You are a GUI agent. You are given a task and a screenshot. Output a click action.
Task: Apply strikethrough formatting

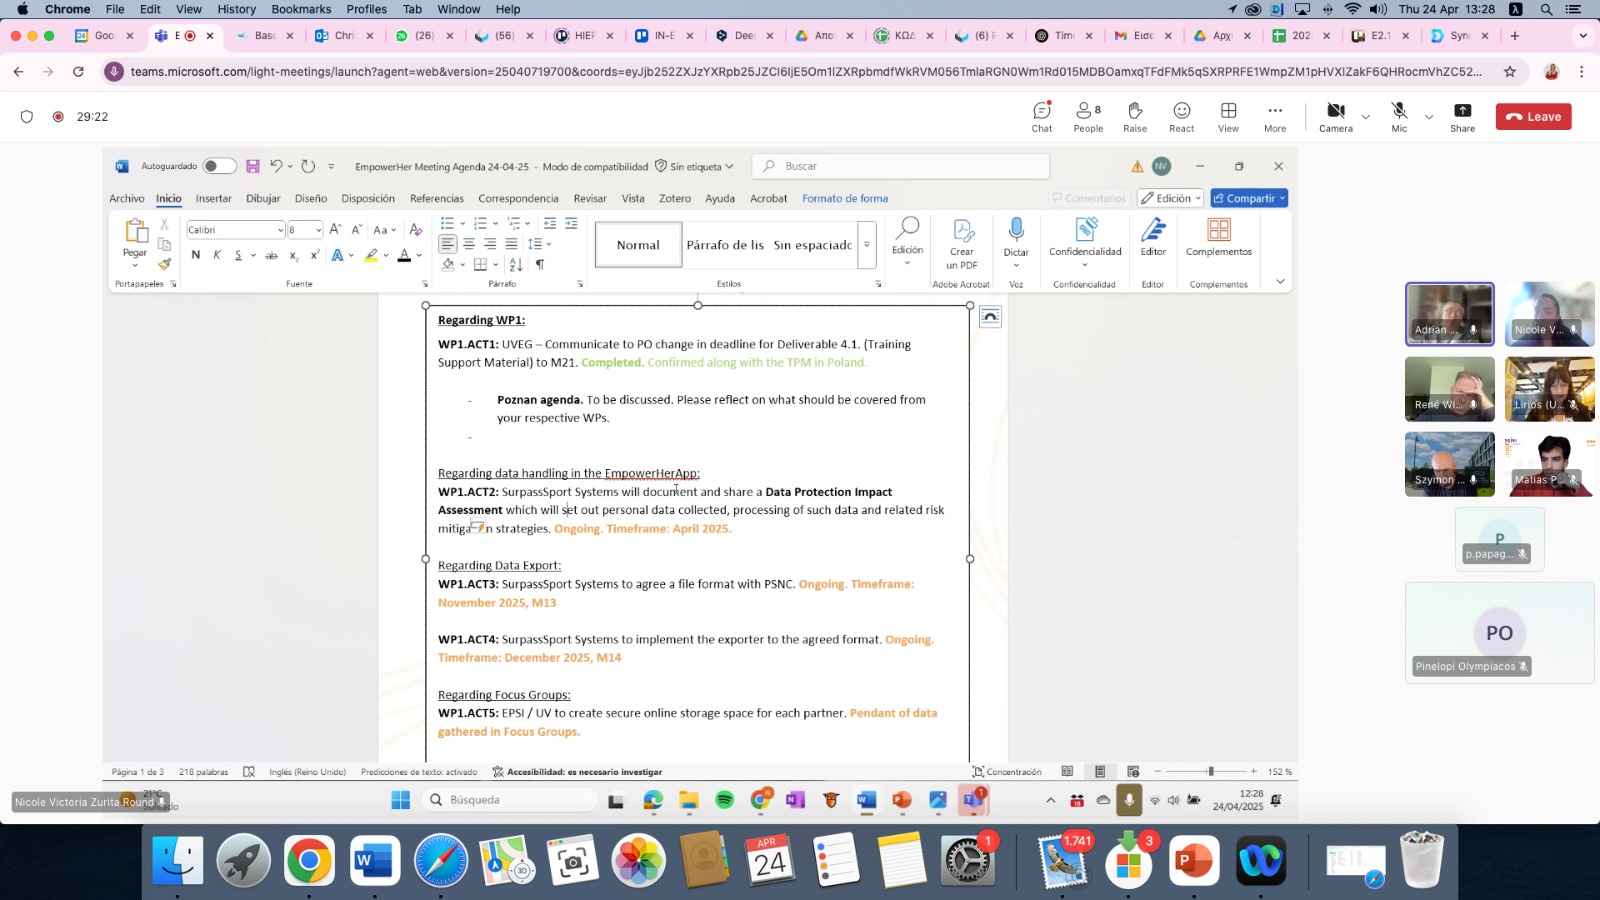tap(271, 255)
